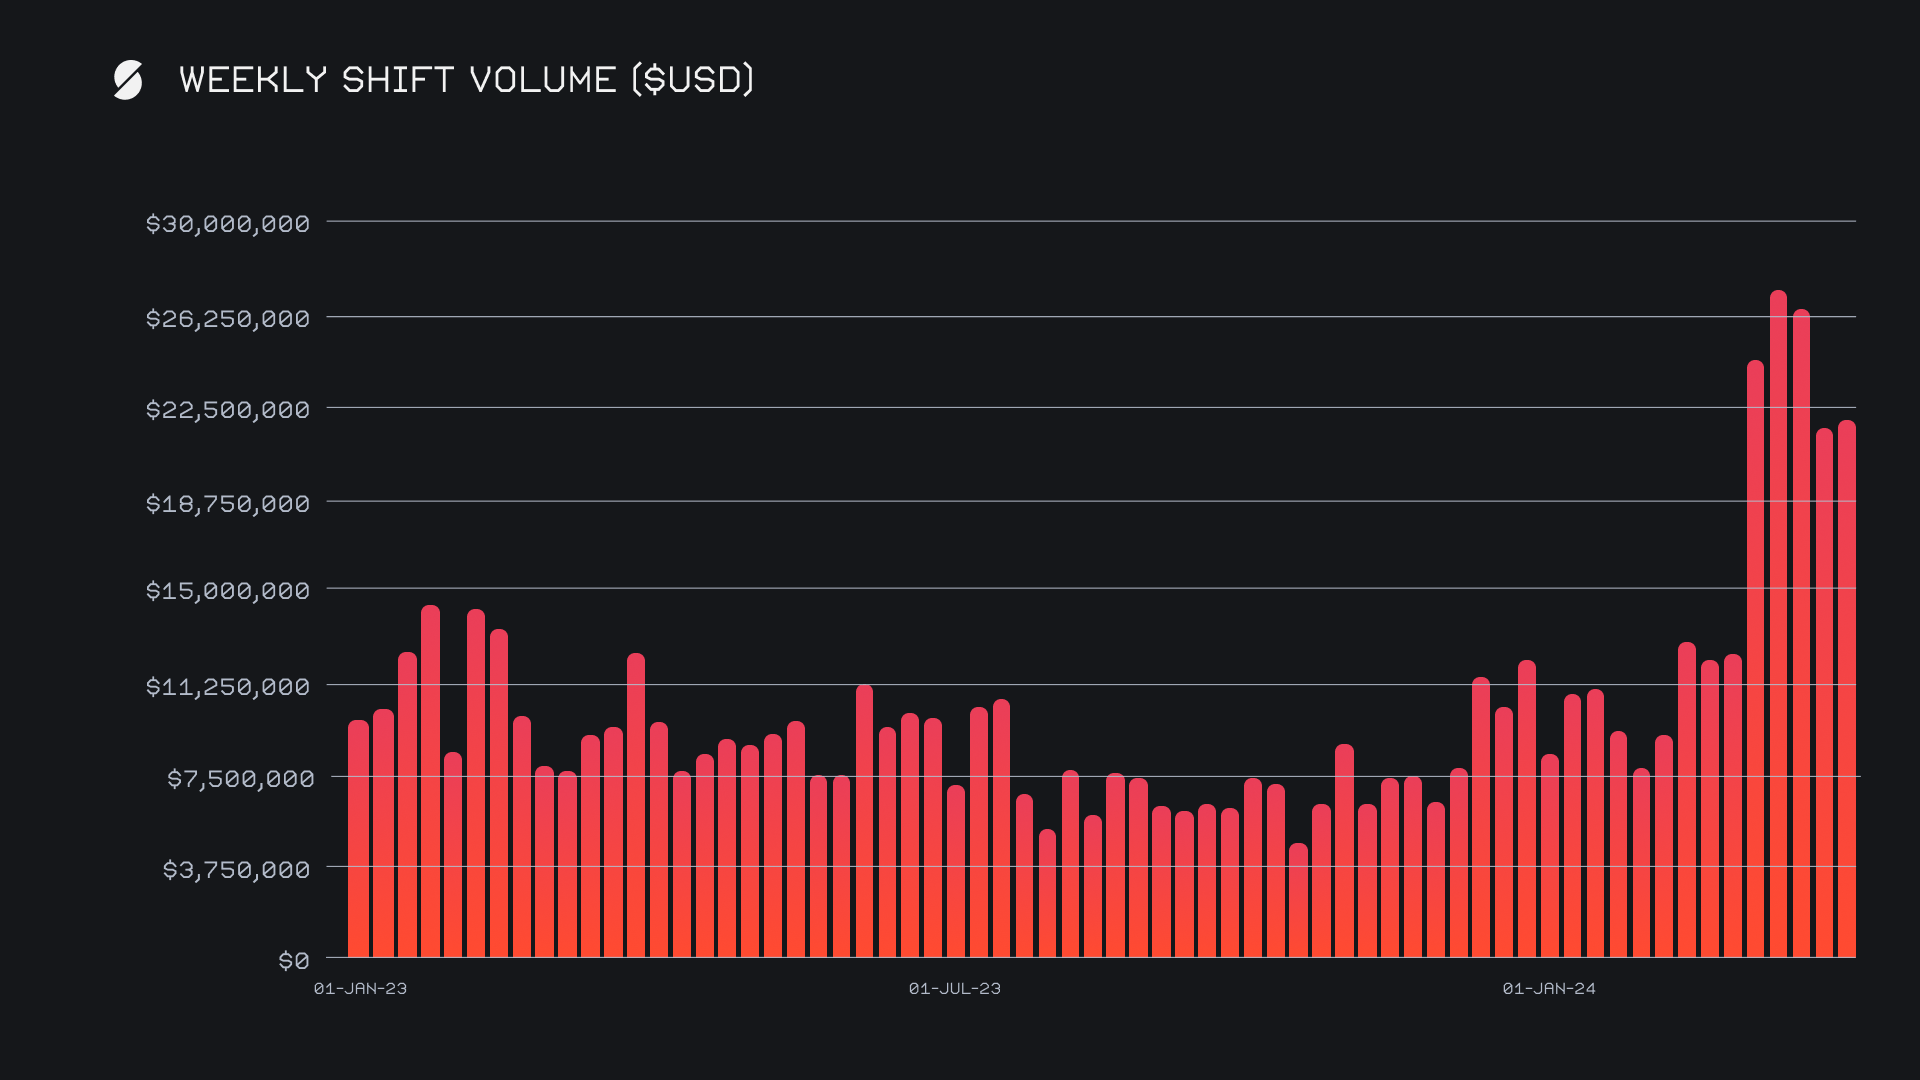This screenshot has width=1920, height=1080.
Task: Click the $30,000,000 axis label
Action: [228, 223]
